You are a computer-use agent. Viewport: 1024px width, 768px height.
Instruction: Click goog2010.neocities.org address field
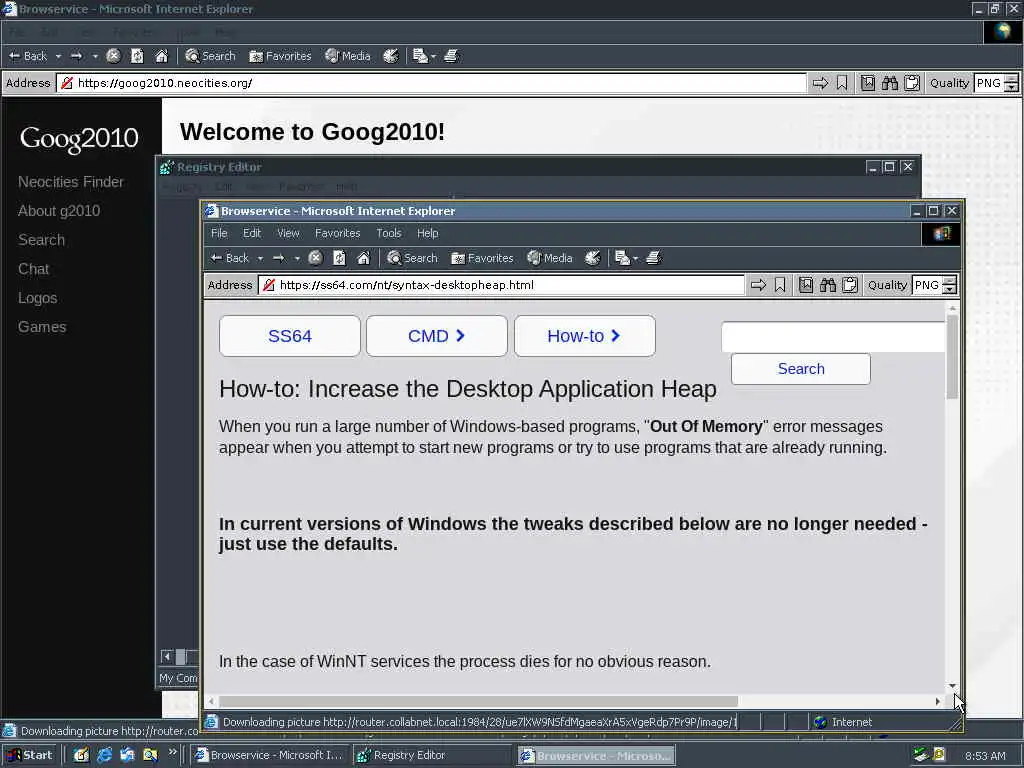431,83
